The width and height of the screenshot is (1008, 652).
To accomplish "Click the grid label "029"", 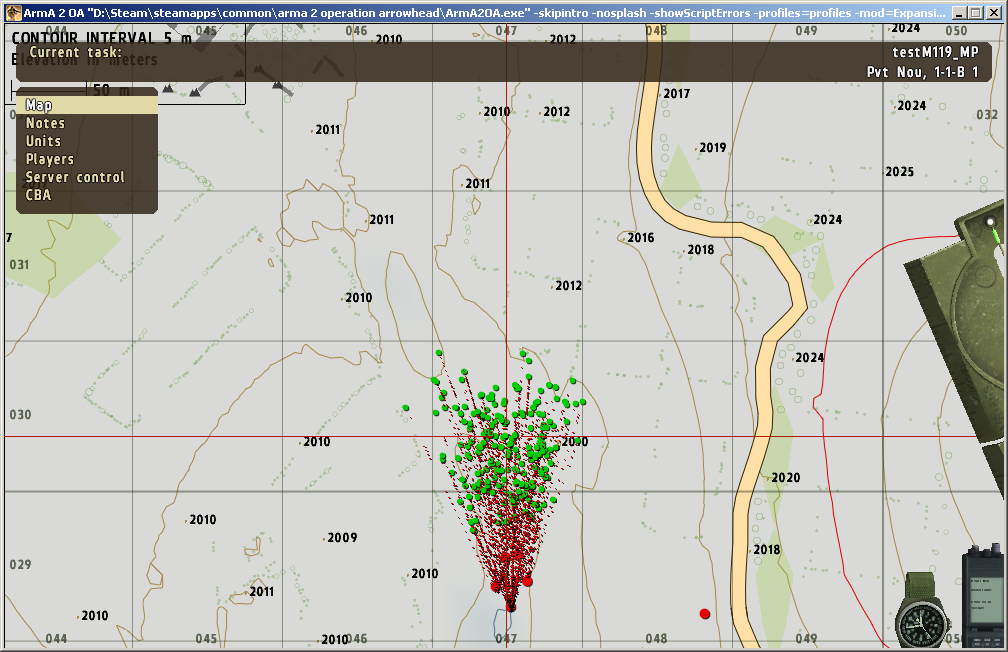I will [20, 565].
